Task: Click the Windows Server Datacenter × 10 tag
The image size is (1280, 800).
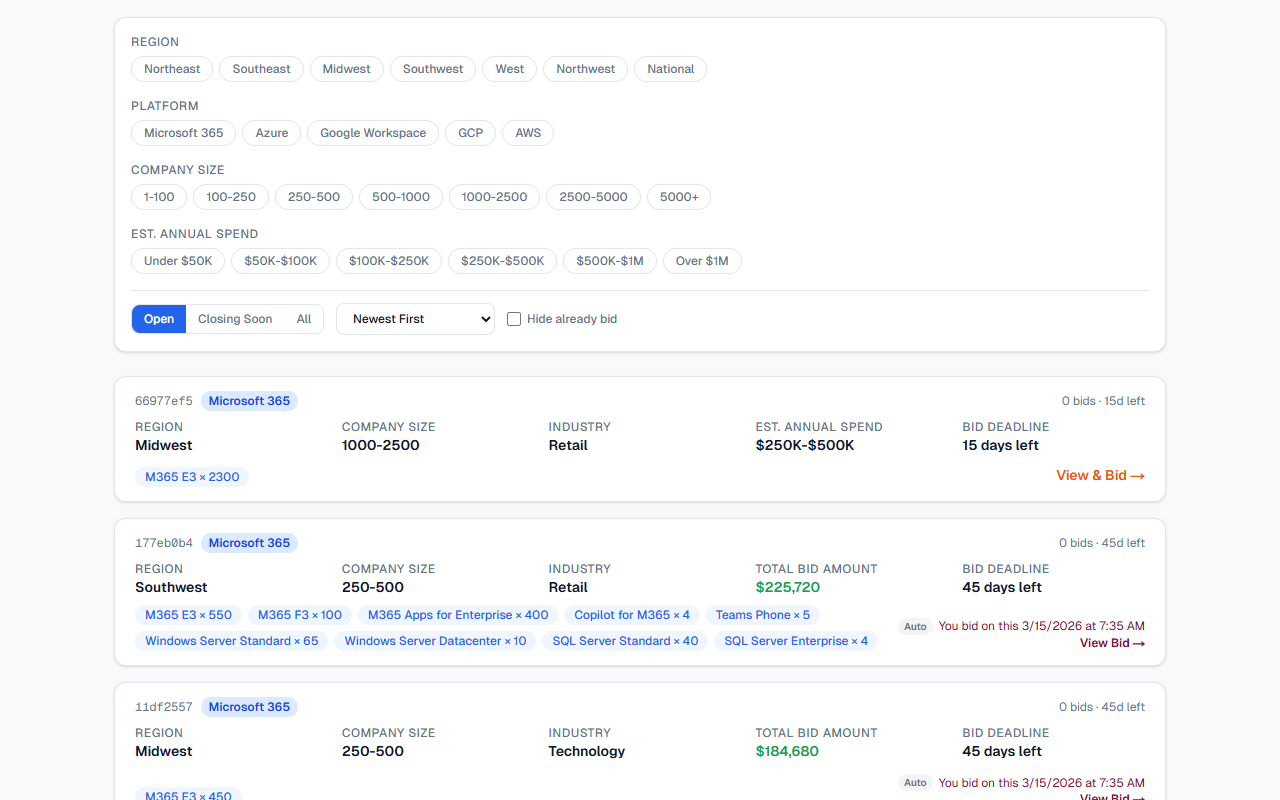Action: point(435,641)
